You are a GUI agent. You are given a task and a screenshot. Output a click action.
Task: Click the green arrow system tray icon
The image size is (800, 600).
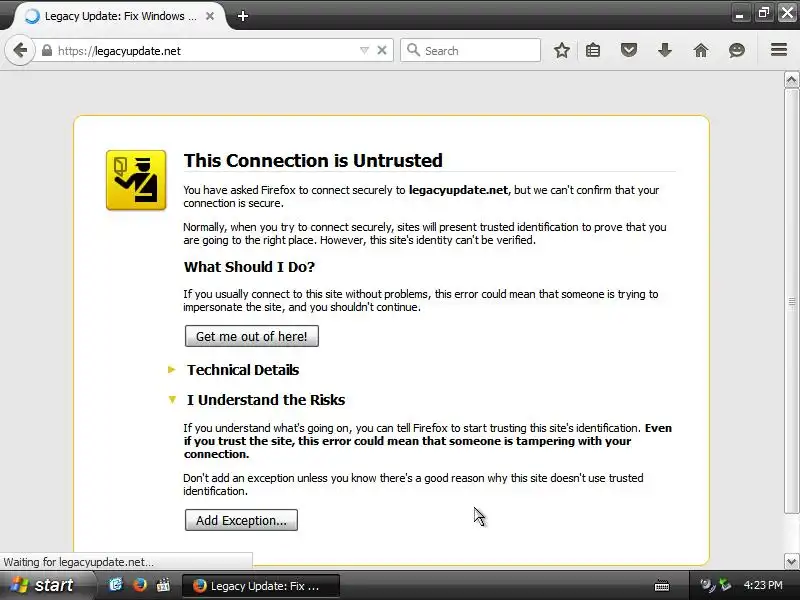tap(724, 585)
